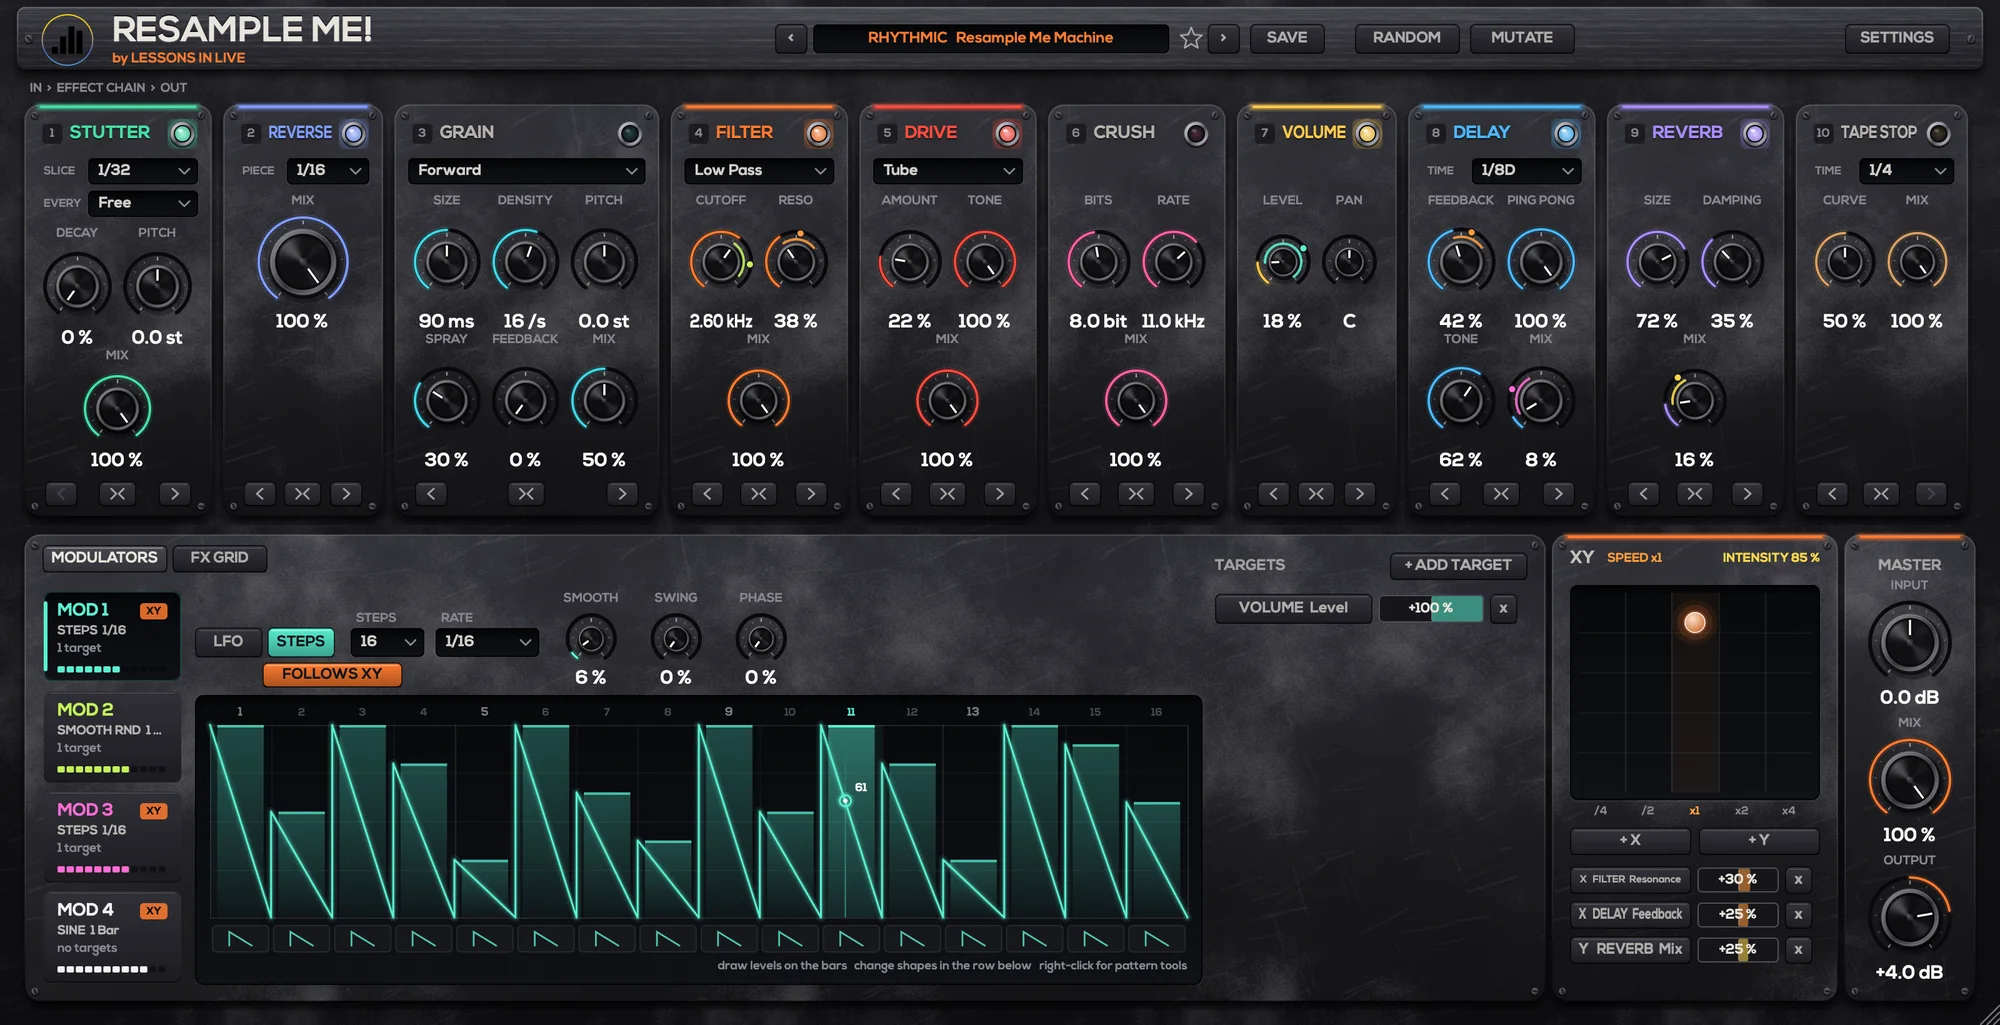
Task: Open the modulator STEPS count 16 dropdown
Action: tap(387, 641)
